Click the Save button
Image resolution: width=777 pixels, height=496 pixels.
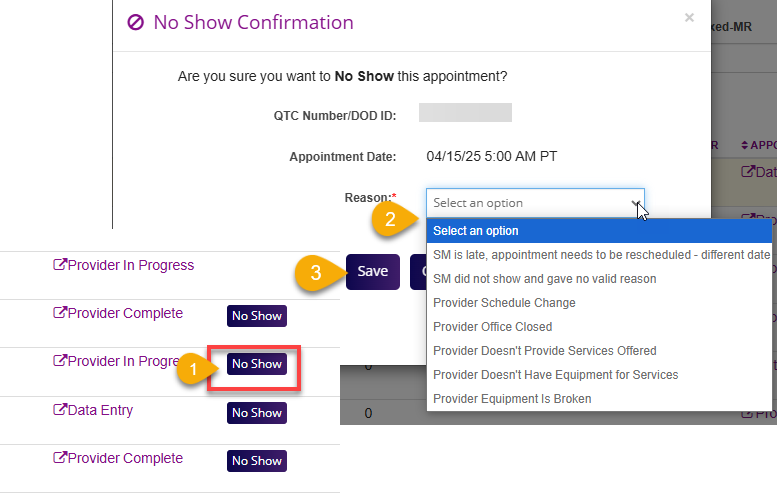(373, 271)
